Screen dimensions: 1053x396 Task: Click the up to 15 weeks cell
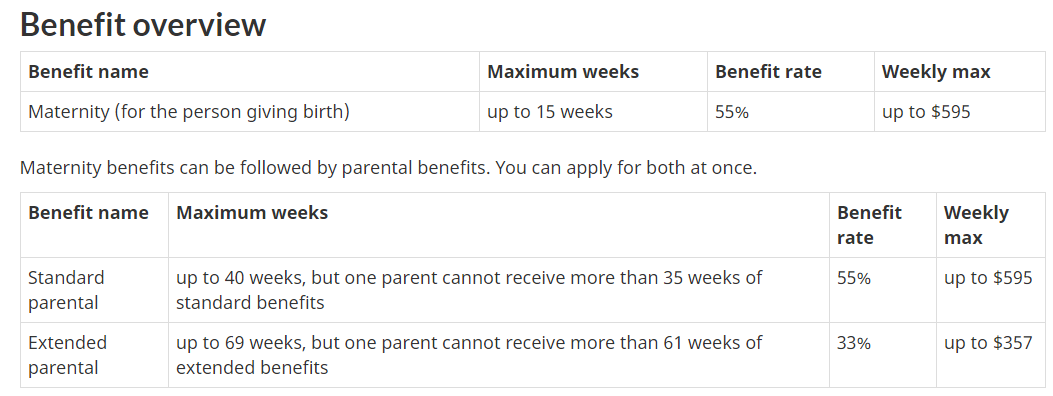(x=550, y=111)
